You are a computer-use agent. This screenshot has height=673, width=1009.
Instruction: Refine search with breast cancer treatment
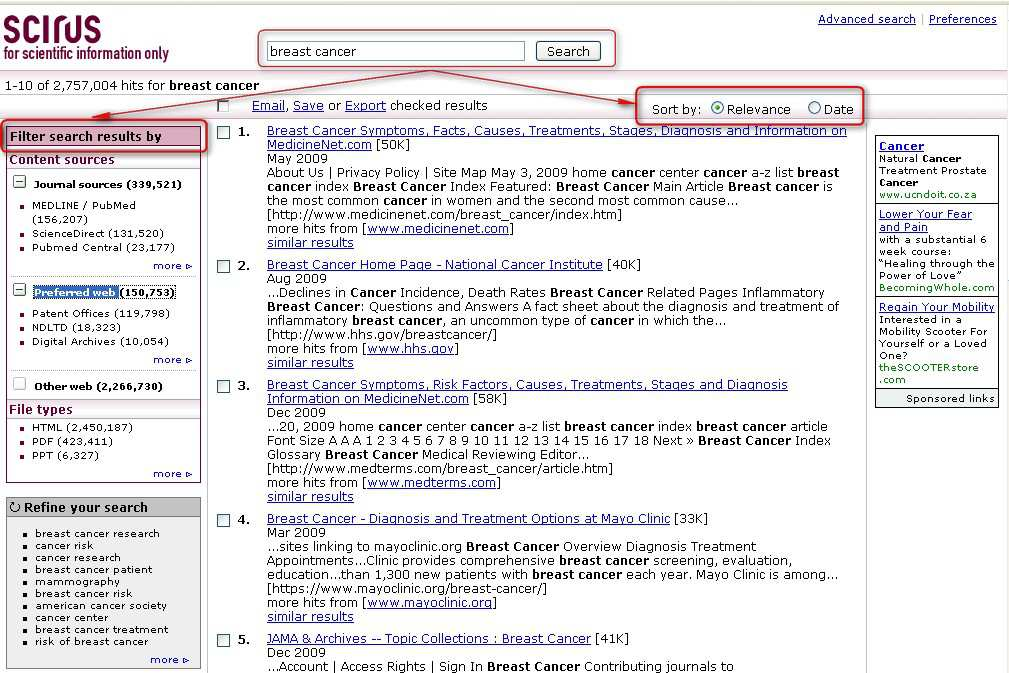(x=102, y=629)
